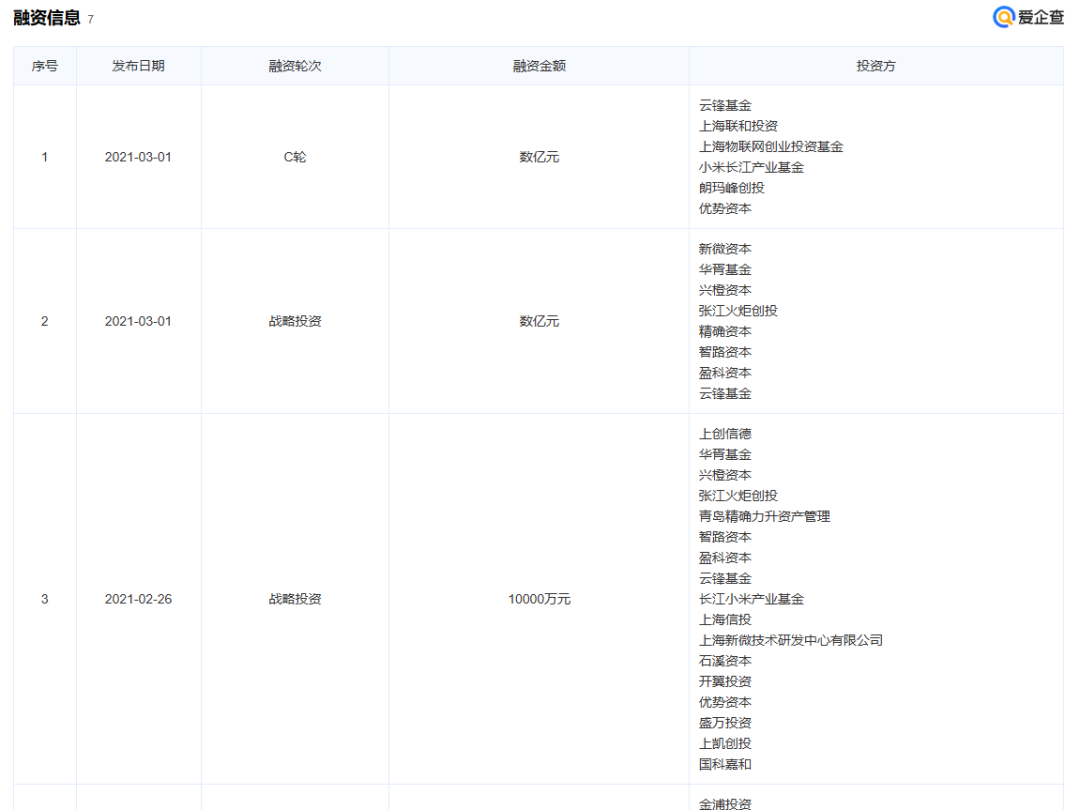
Task: Click the 融资信息 section heading
Action: click(47, 18)
